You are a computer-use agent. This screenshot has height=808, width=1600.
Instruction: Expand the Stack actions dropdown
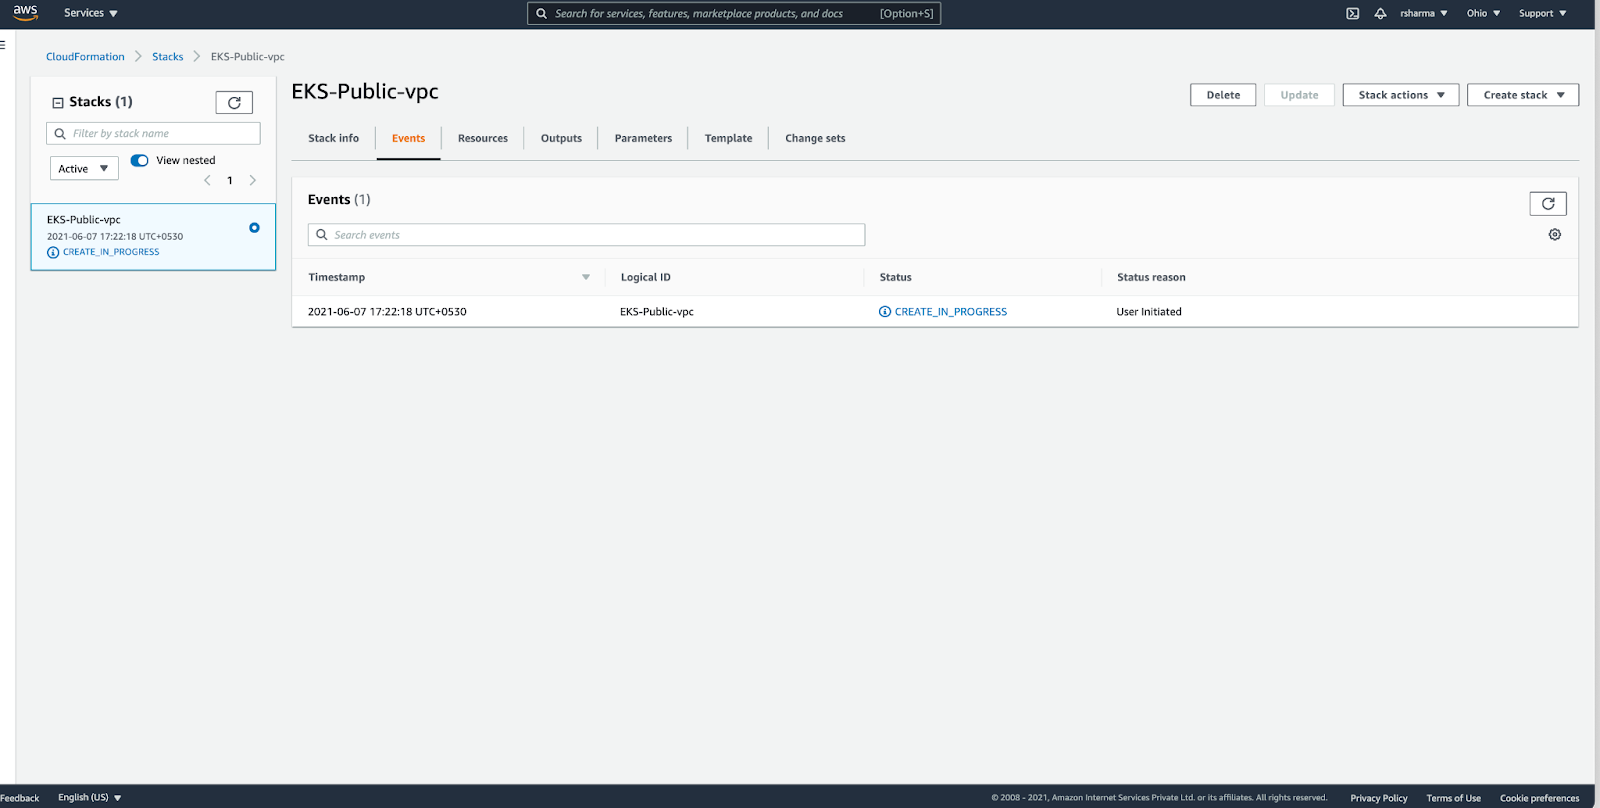coord(1400,95)
